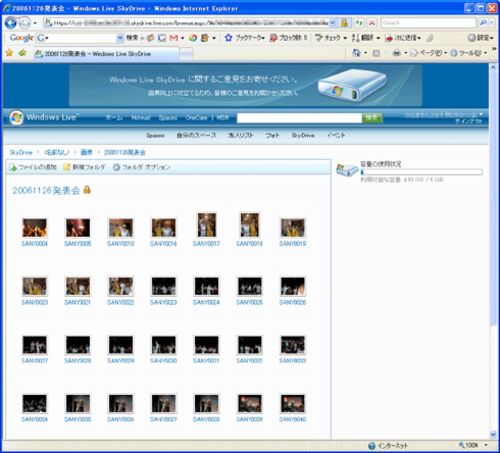The width and height of the screenshot is (500, 453).
Task: Click the browser Forward arrow button
Action: click(24, 23)
